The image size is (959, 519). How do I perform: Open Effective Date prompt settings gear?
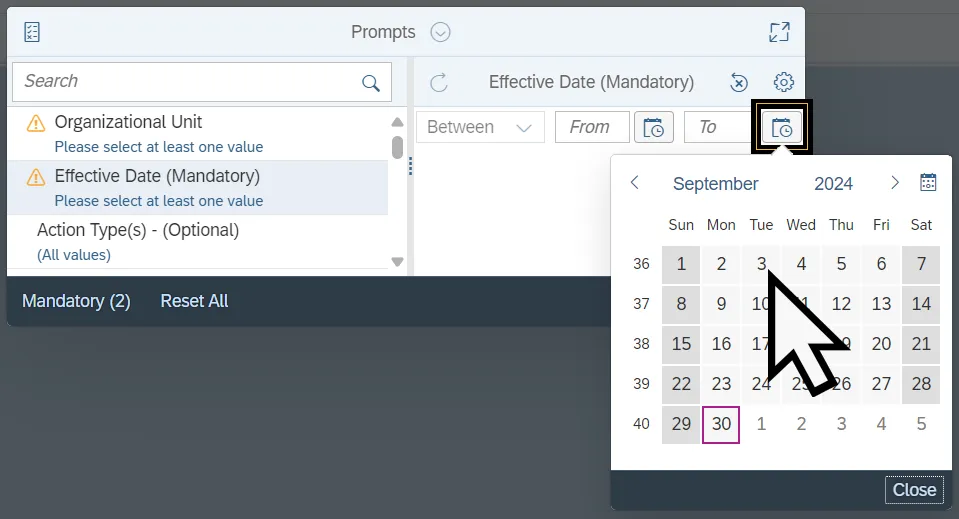784,83
